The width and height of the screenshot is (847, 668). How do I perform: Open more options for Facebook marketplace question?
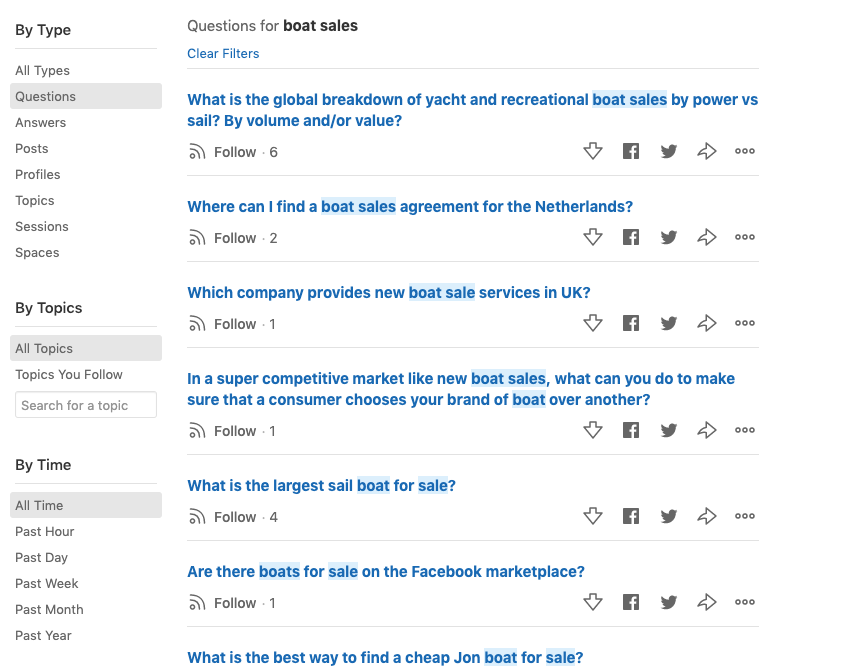(x=745, y=603)
